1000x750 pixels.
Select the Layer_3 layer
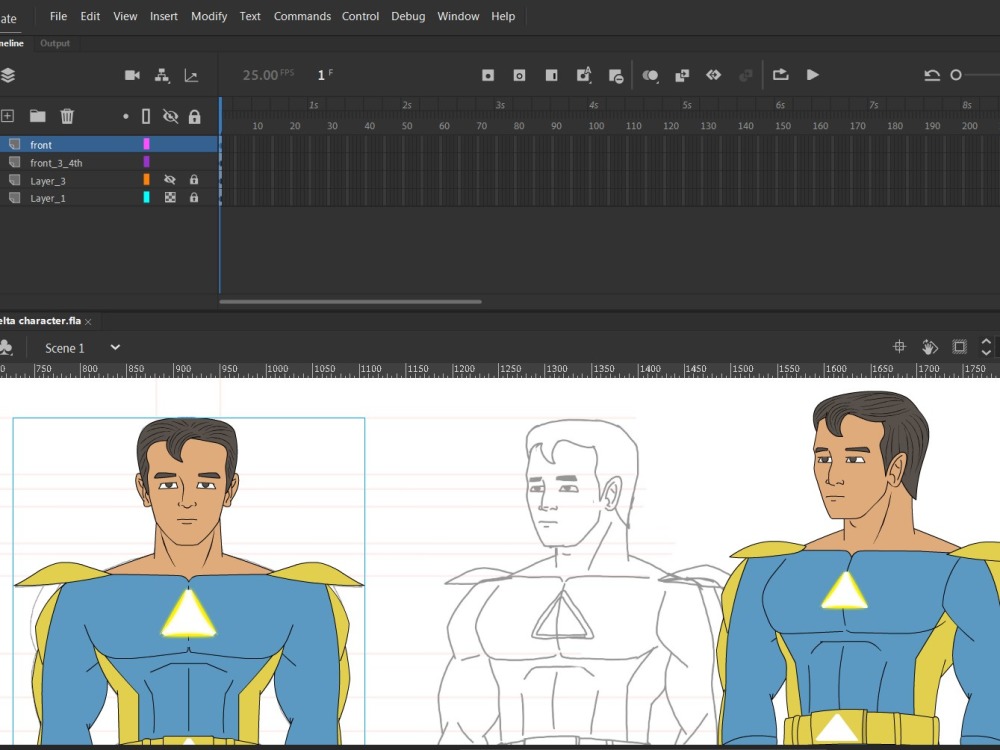108,180
